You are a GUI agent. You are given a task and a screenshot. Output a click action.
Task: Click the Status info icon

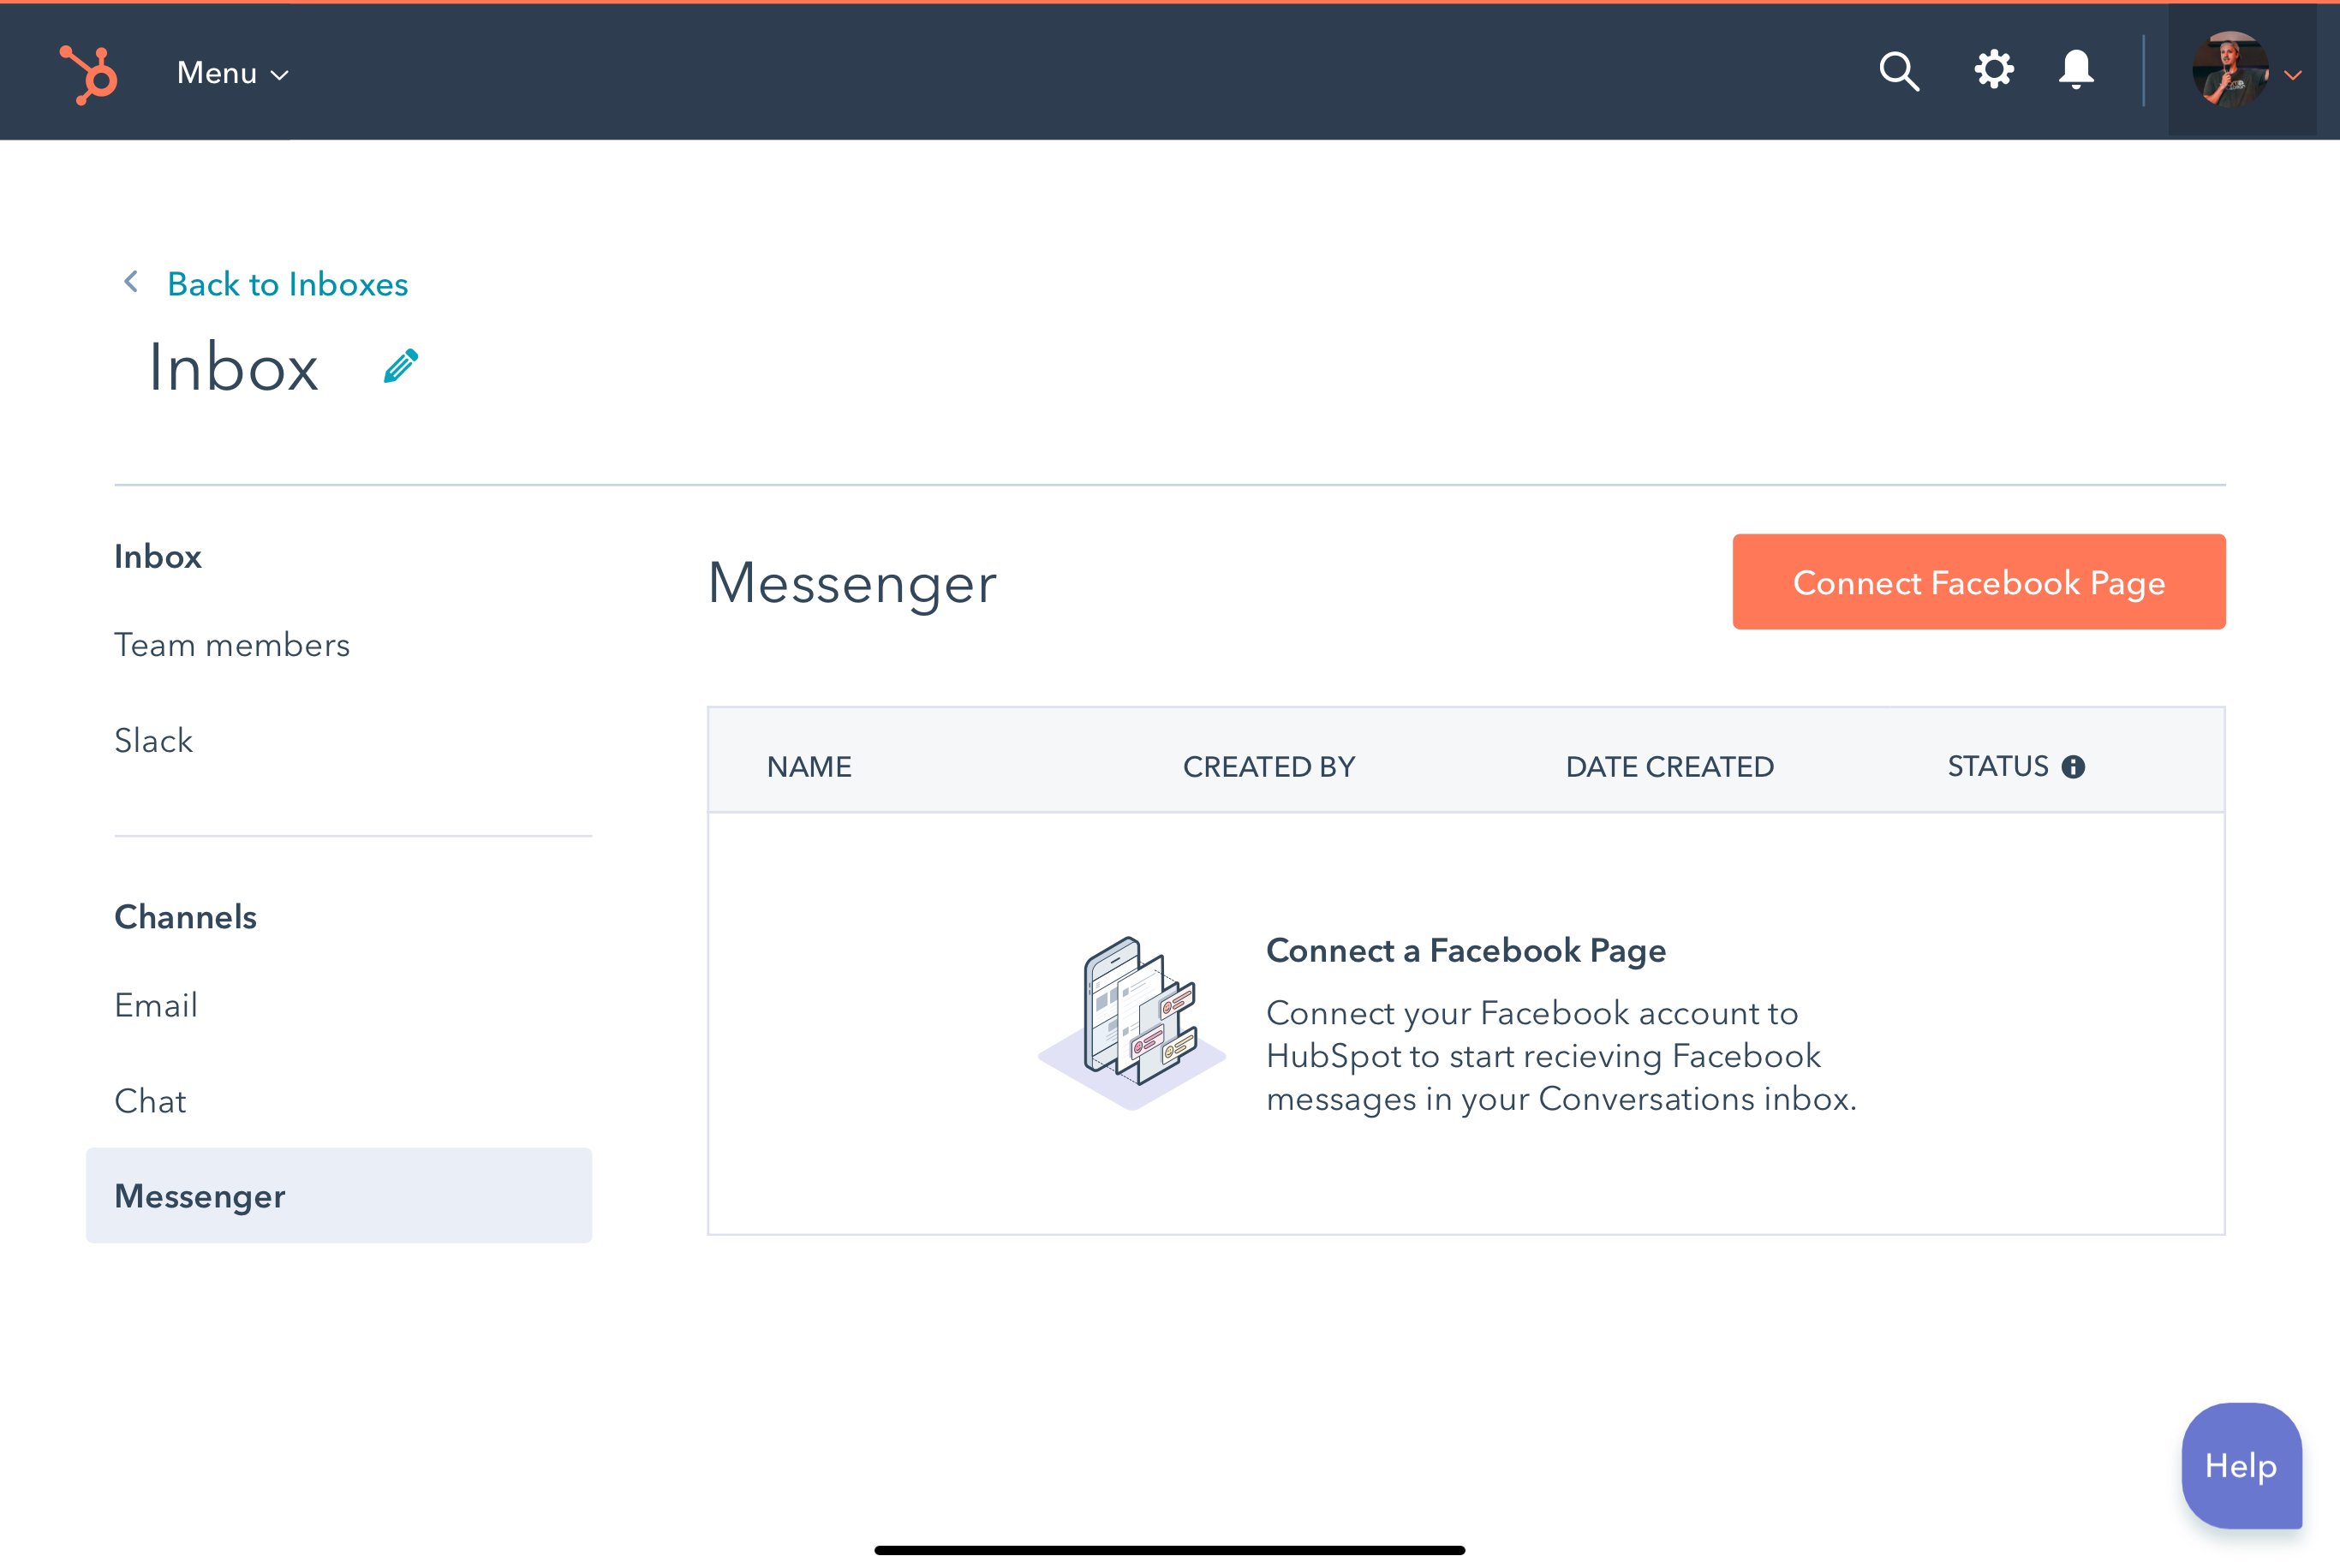[2073, 767]
